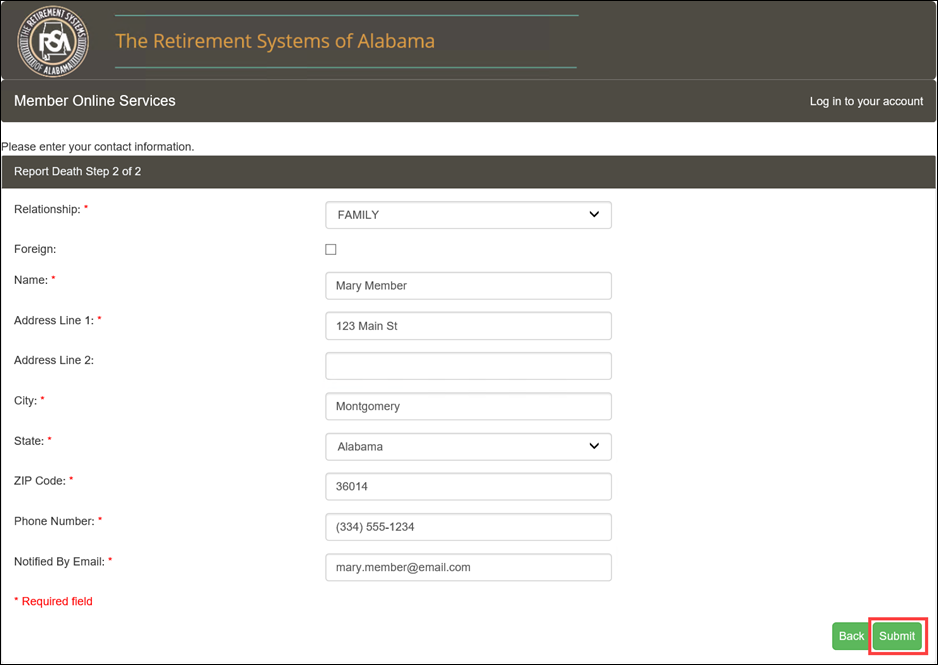The image size is (938, 665).
Task: Click the Name field containing Mary Member
Action: coord(468,286)
